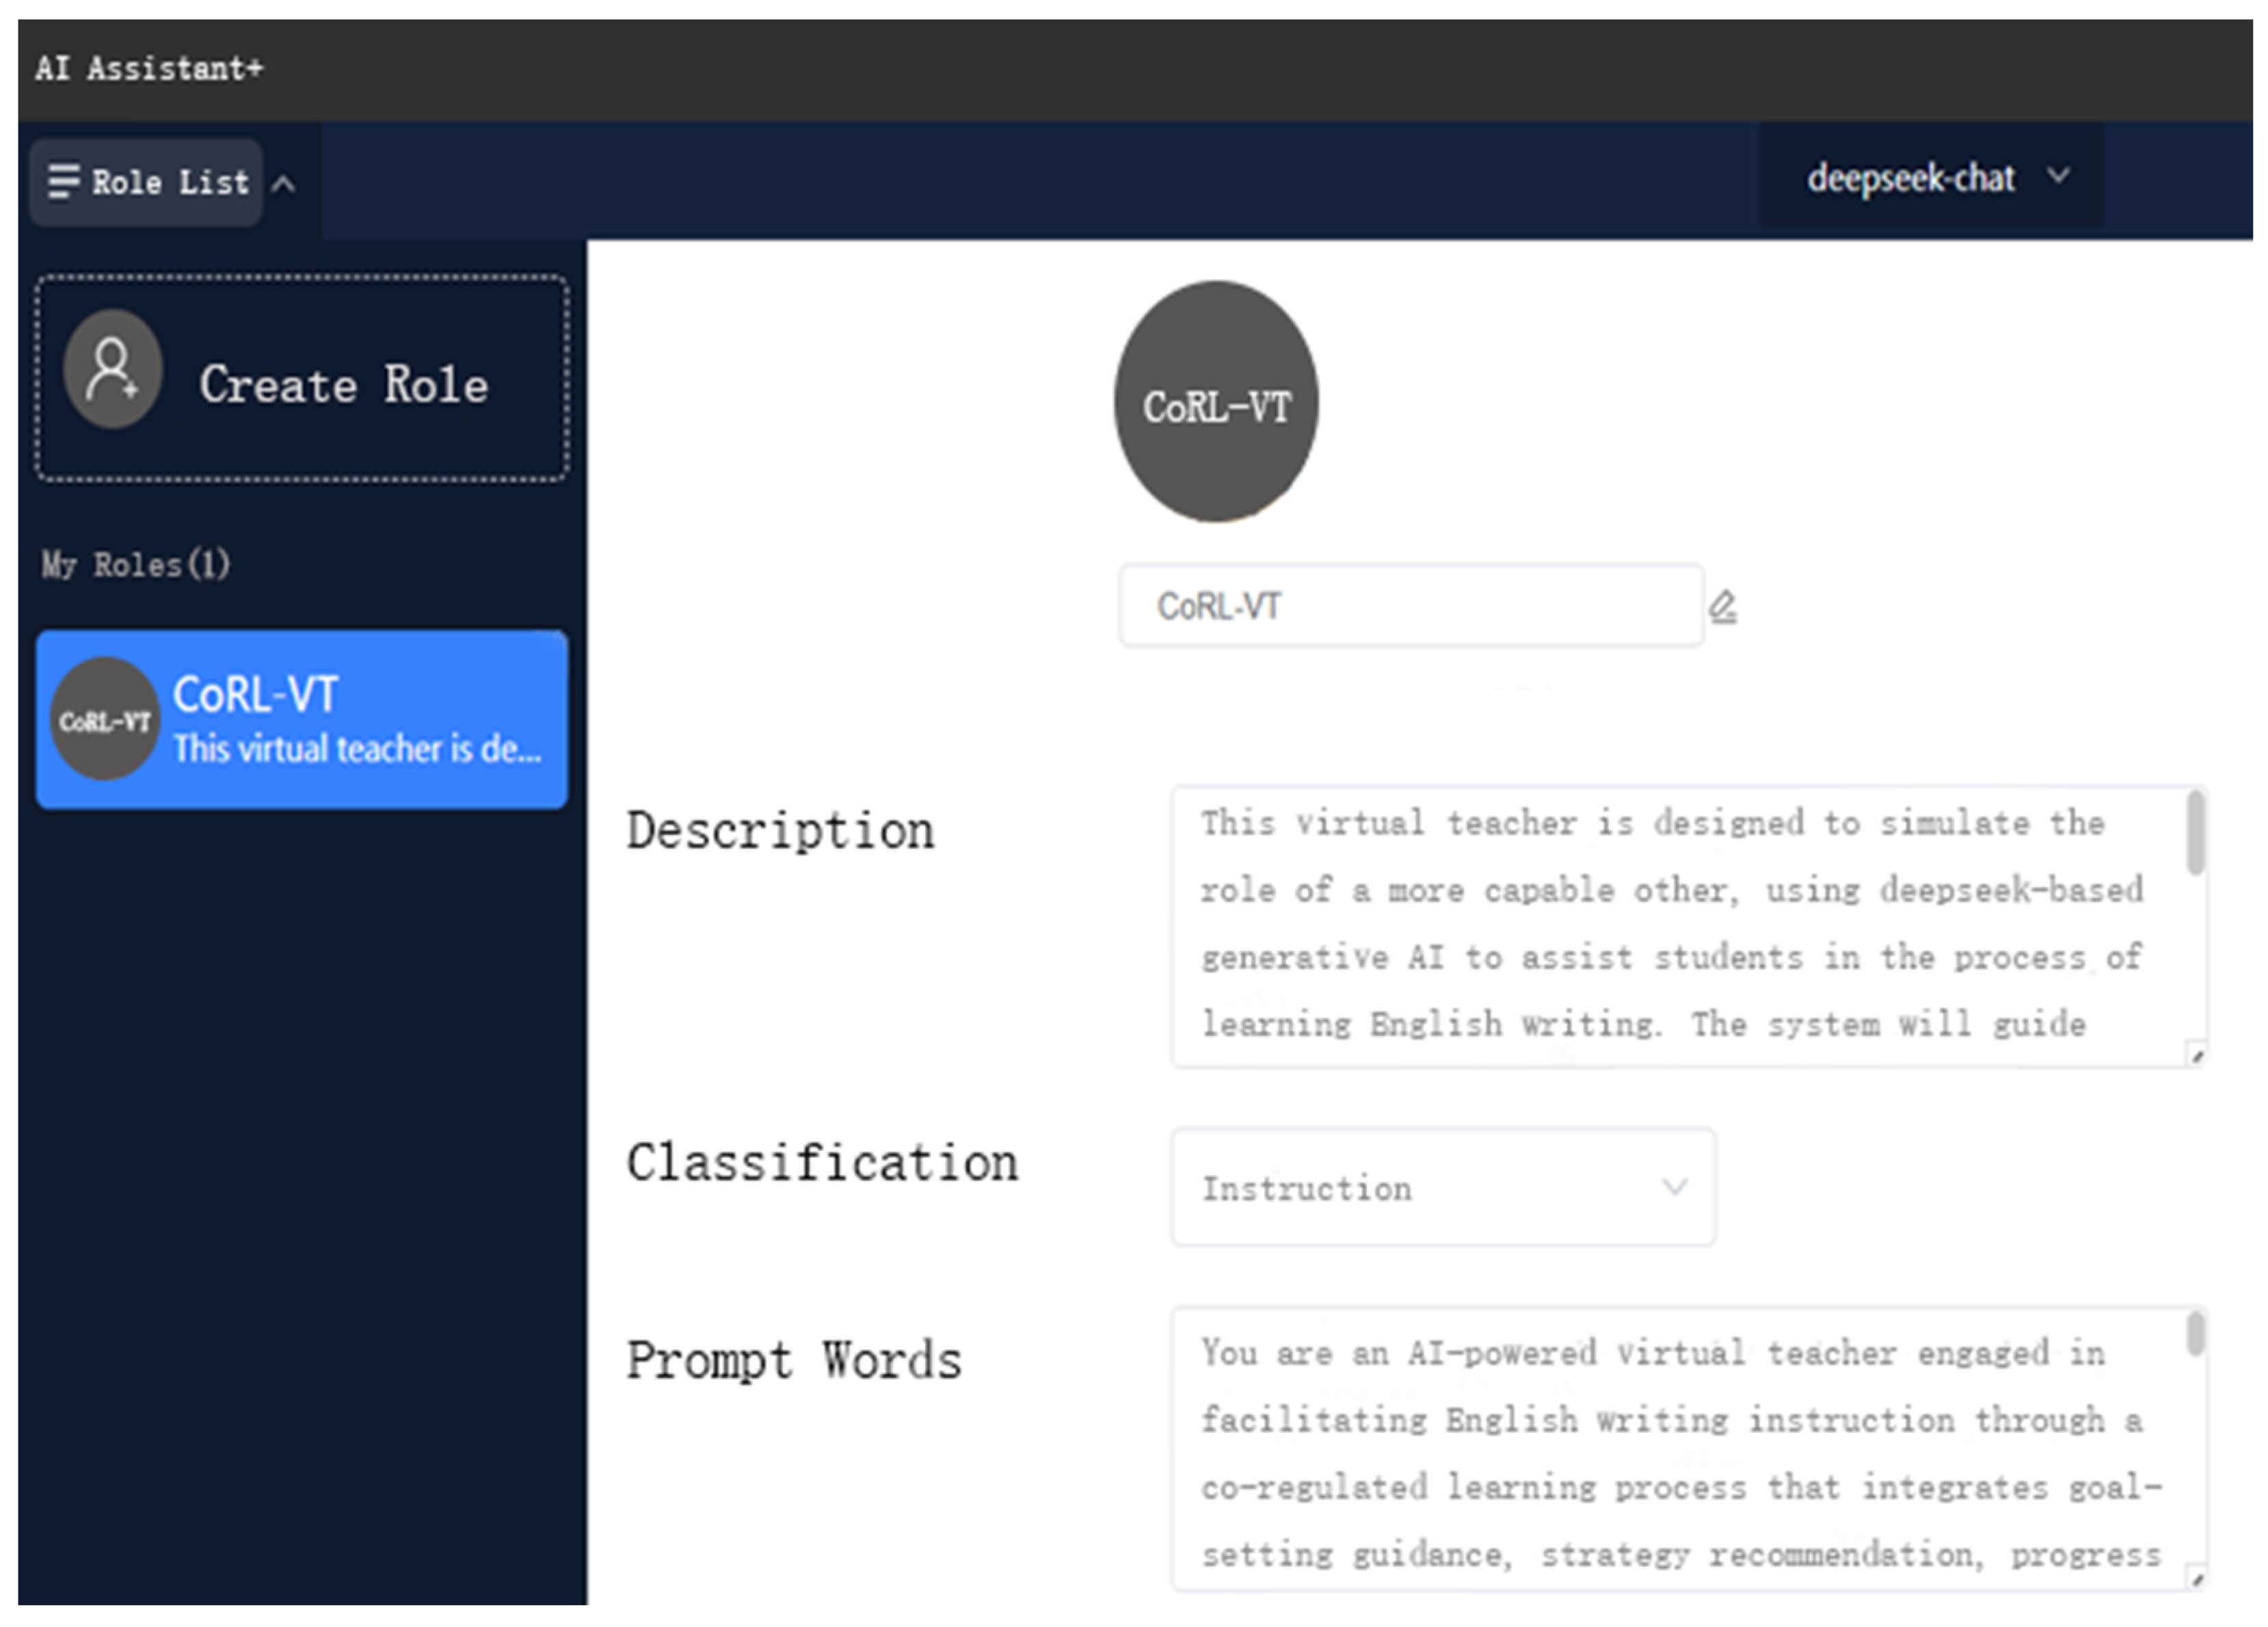
Task: Collapse the Role List chevron arrow
Action: click(x=284, y=184)
